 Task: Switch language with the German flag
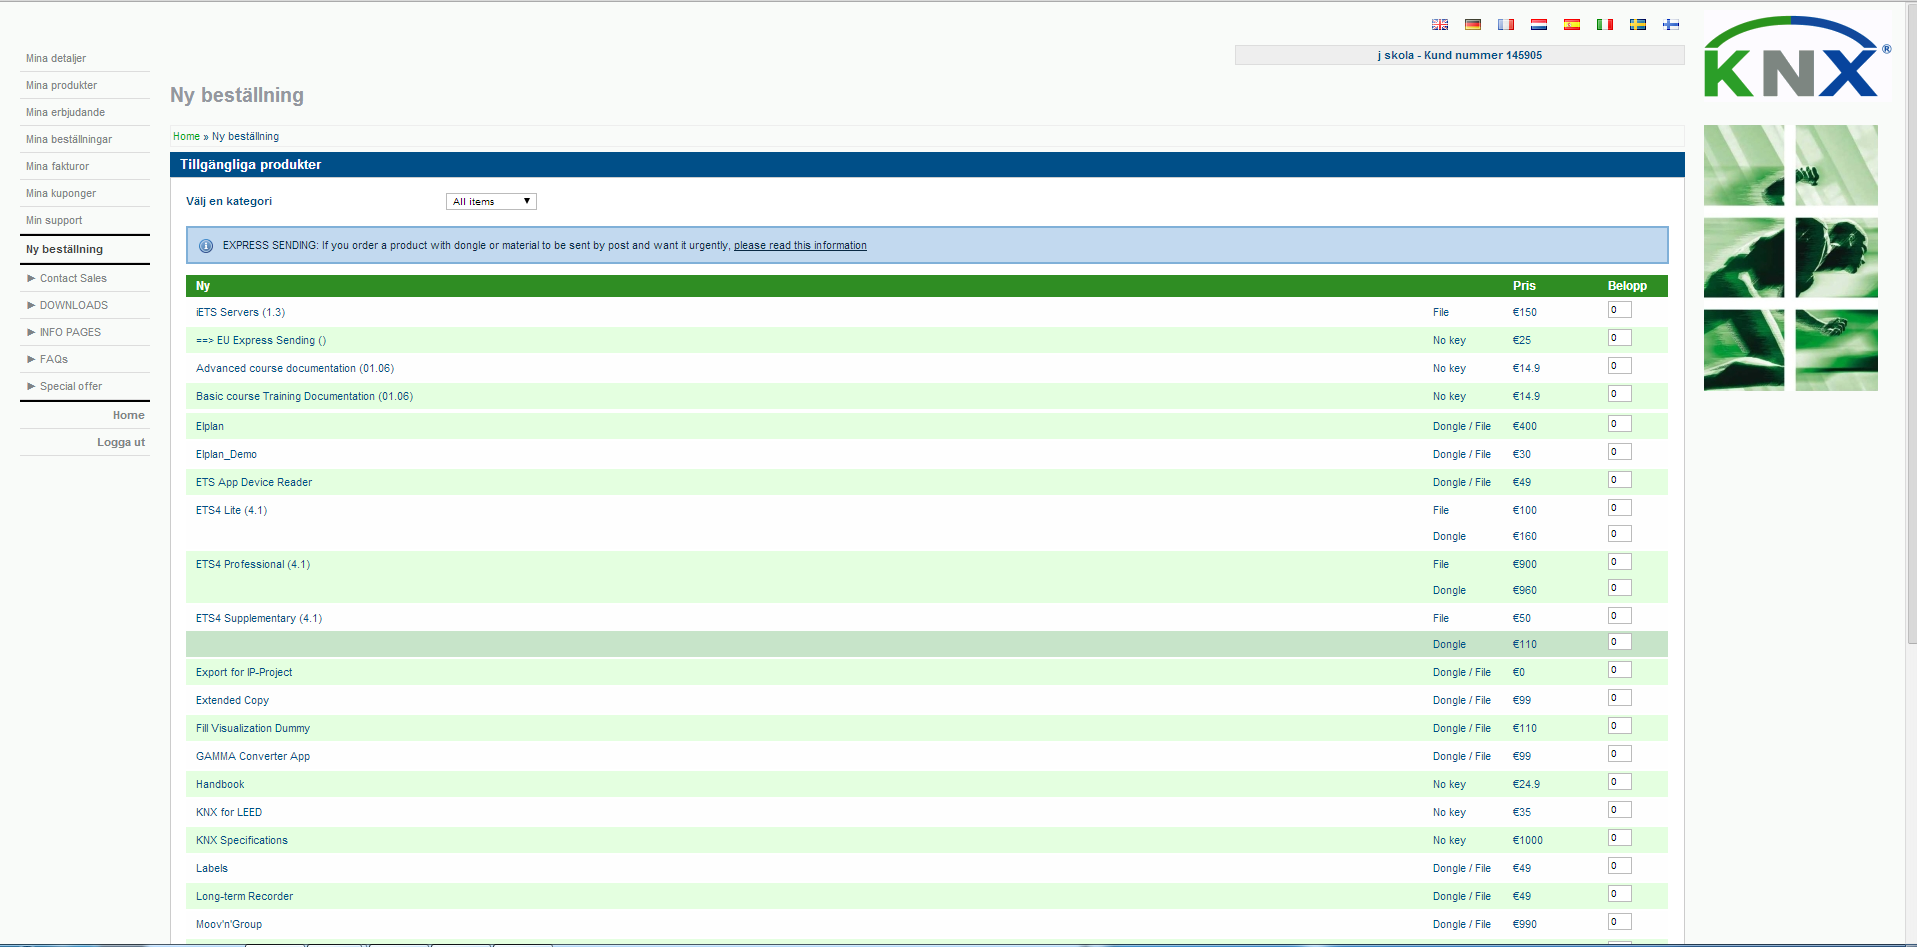[1473, 25]
